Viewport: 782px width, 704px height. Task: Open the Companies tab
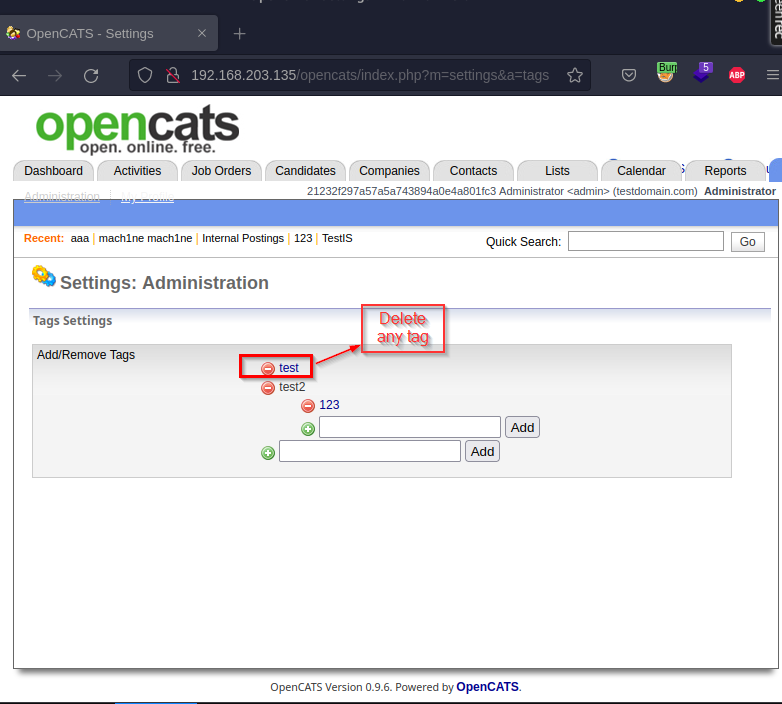389,171
